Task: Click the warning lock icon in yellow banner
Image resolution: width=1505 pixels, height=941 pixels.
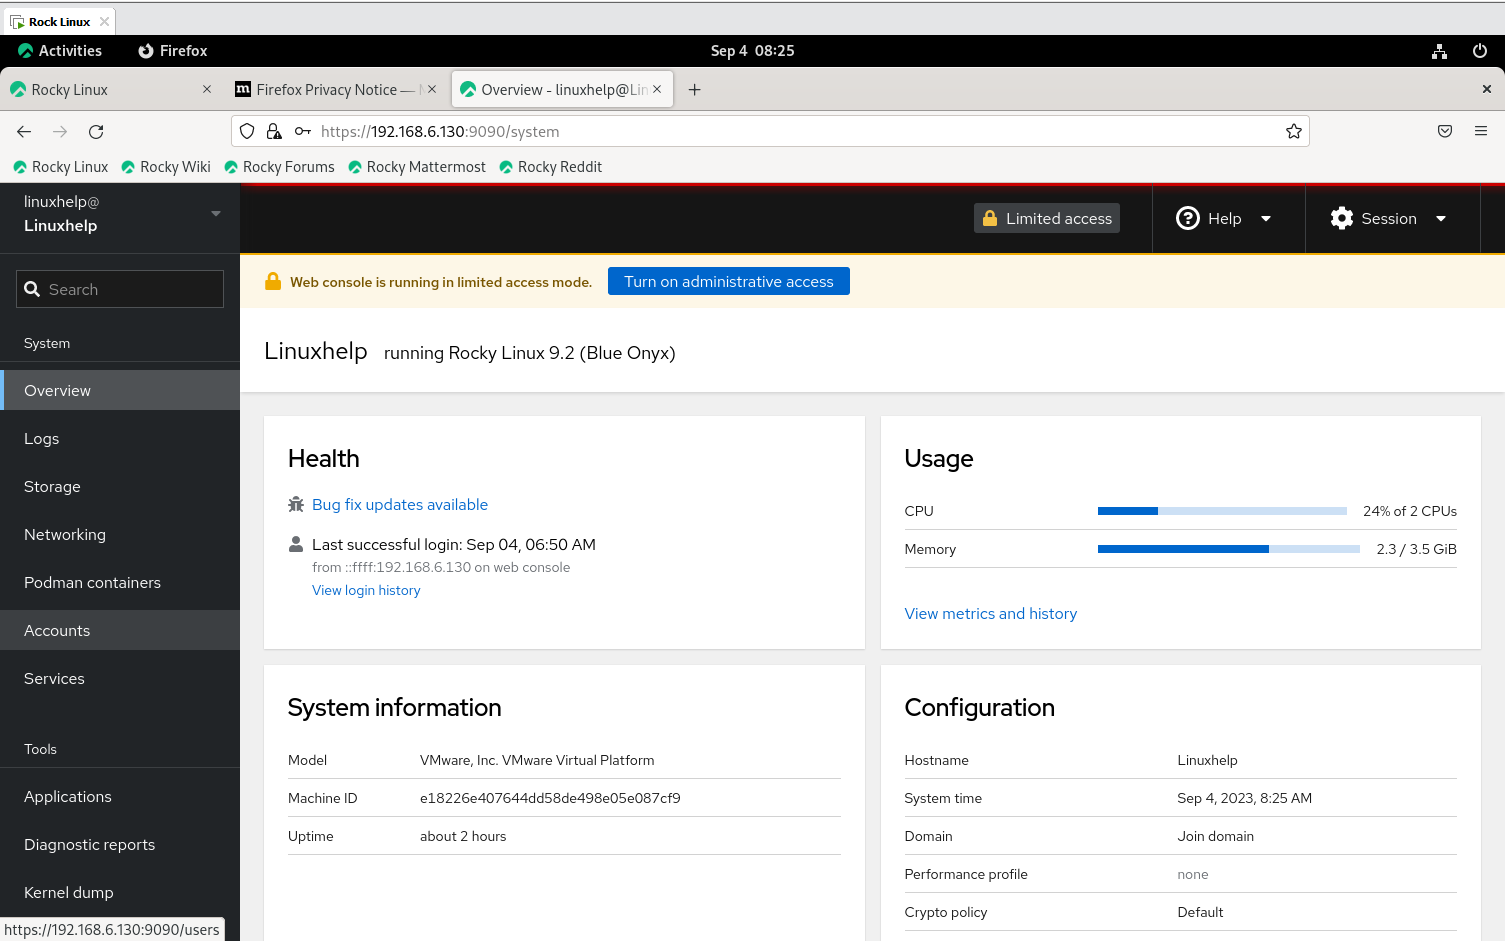Action: coord(273,281)
